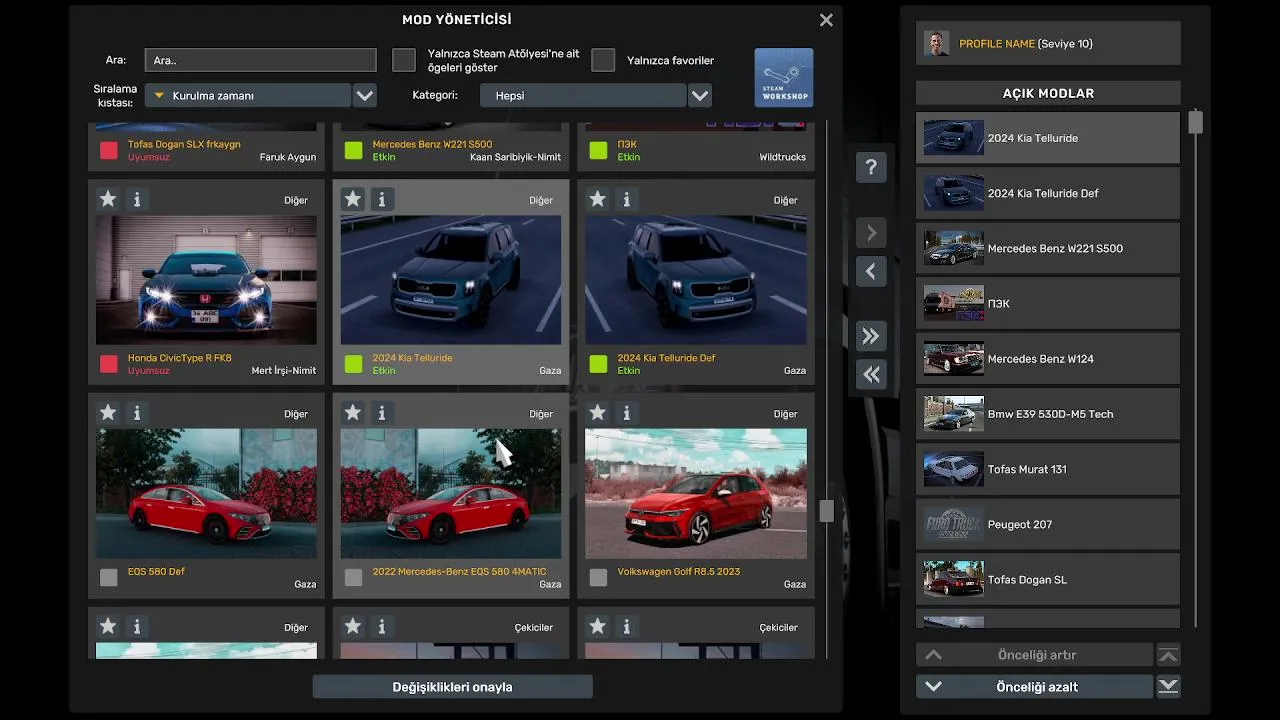
Task: Info icon of Mercedes-Benz EQS 580 4MATIC
Action: click(382, 412)
